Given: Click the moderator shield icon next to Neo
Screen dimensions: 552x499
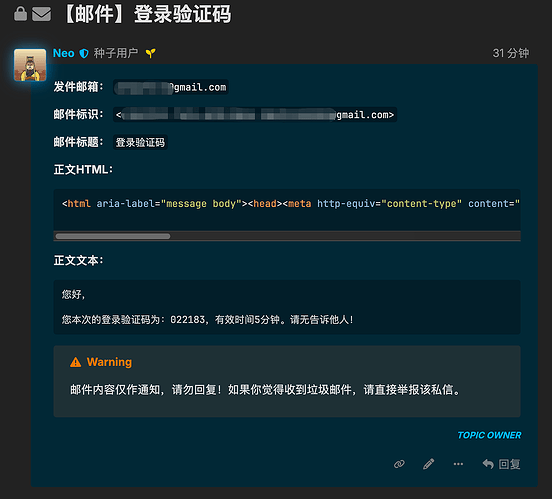Looking at the screenshot, I should pyautogui.click(x=84, y=54).
